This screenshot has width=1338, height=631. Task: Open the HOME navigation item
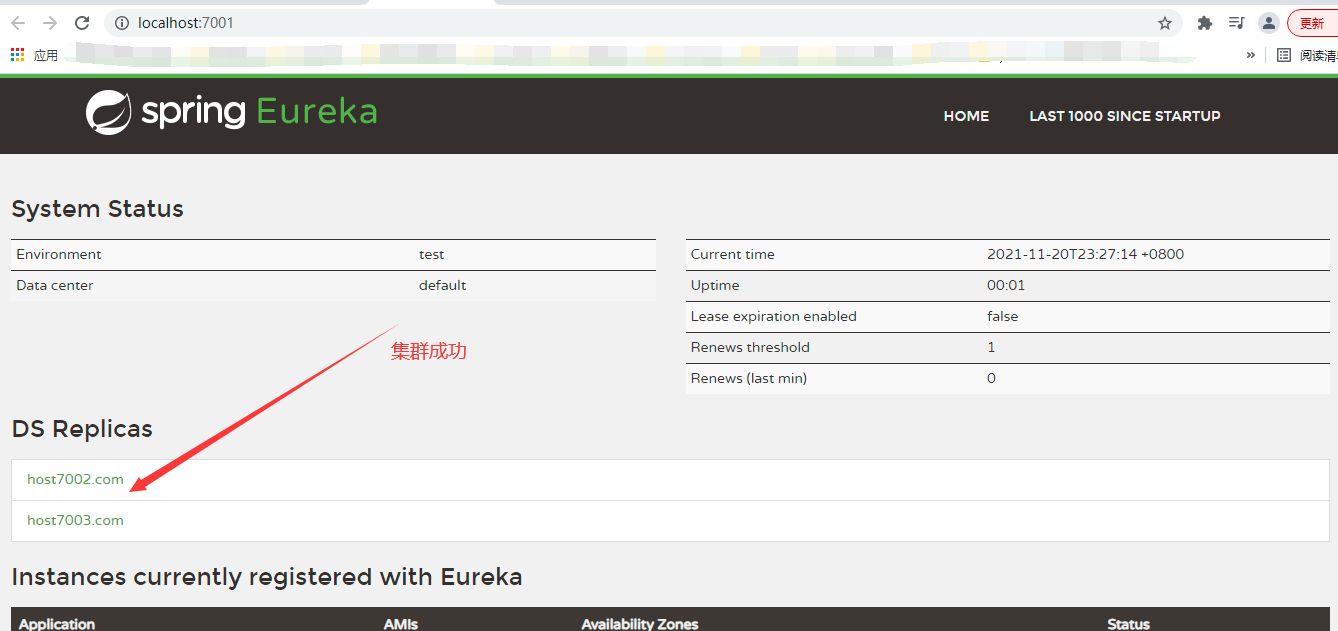[x=966, y=116]
